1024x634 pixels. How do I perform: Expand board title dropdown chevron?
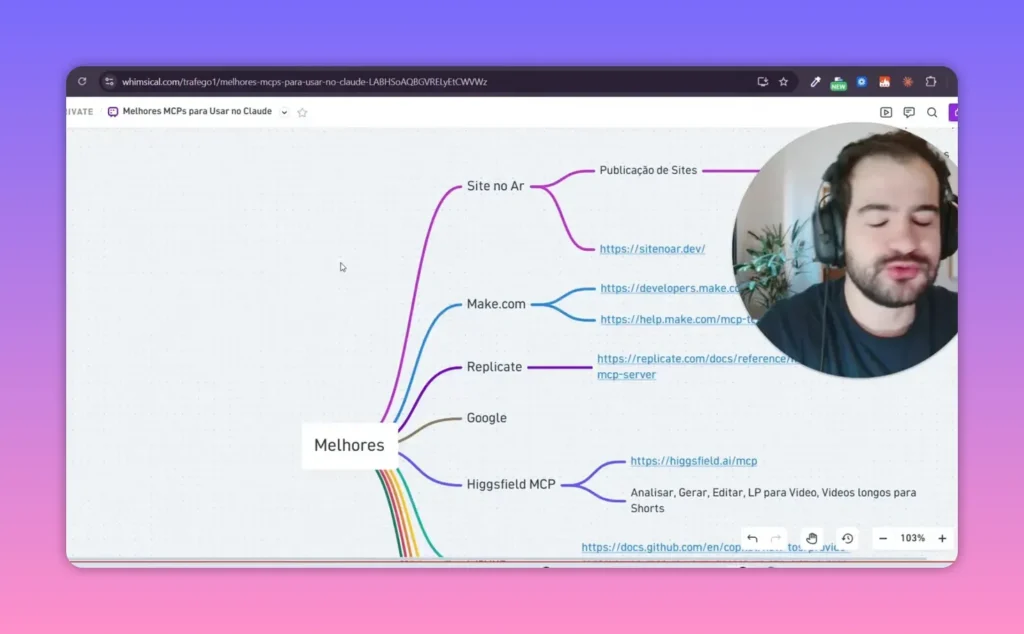click(284, 112)
